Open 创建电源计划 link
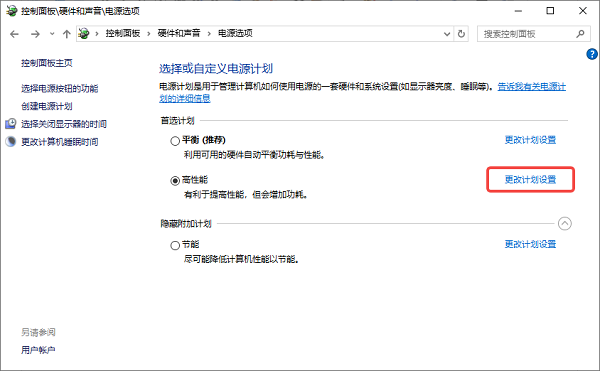 (47, 106)
